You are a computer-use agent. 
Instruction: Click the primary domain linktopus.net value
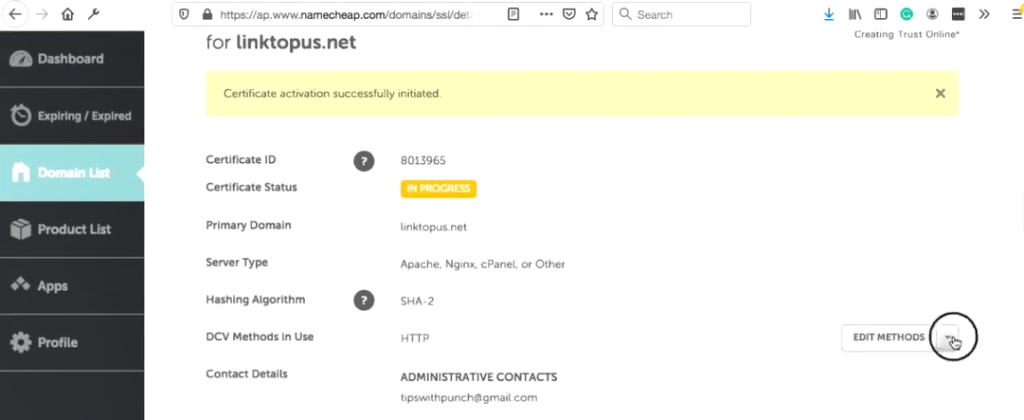[x=434, y=227]
